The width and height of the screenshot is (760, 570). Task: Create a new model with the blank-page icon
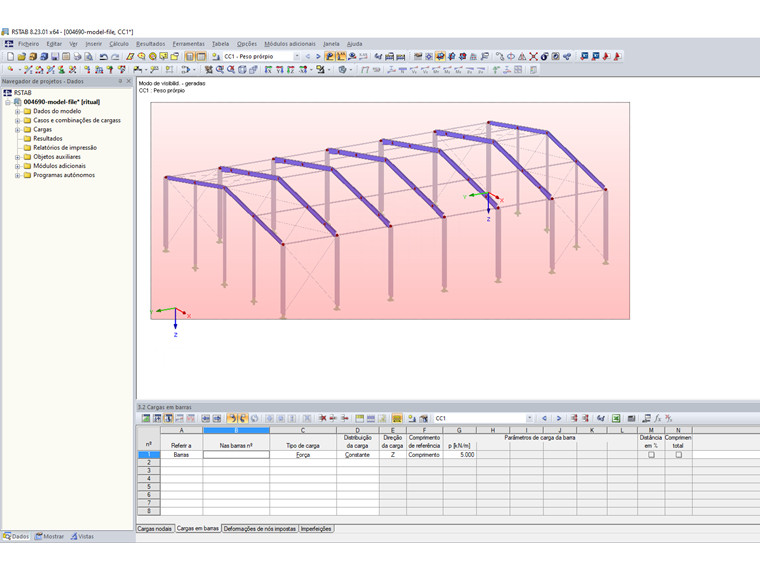(10, 57)
